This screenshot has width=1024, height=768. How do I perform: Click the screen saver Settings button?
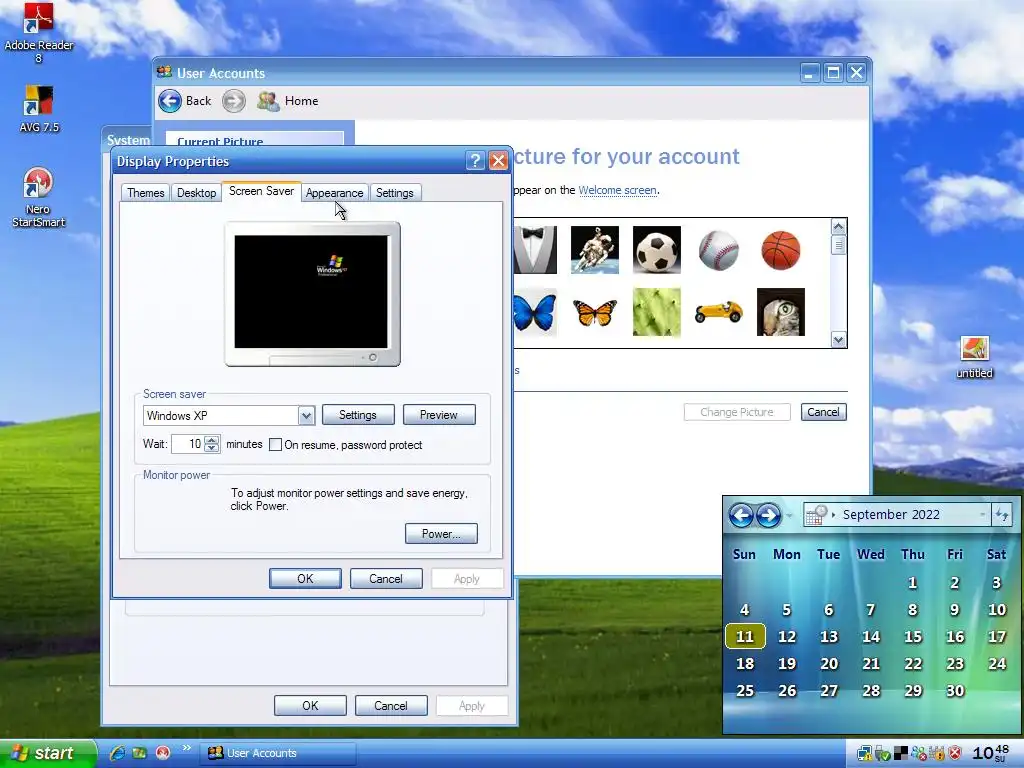pyautogui.click(x=358, y=415)
